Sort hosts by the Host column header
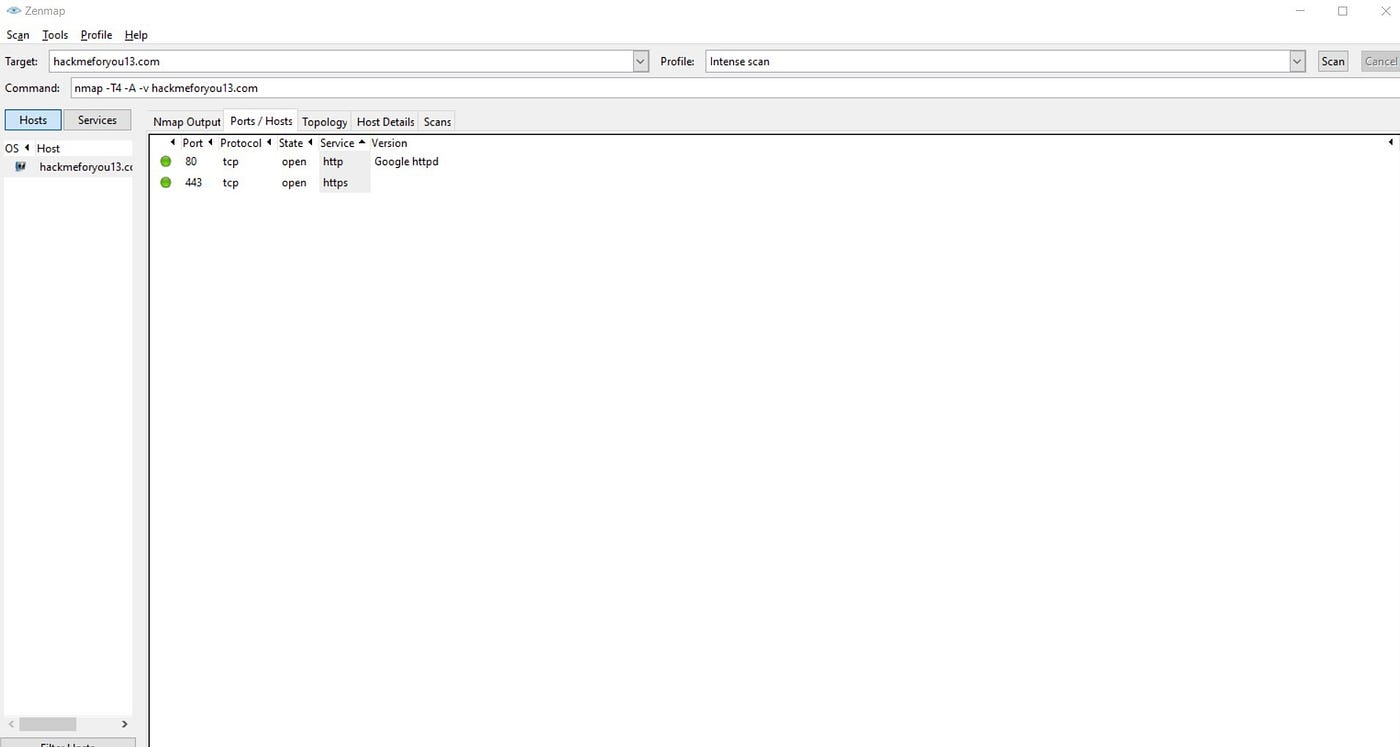The width and height of the screenshot is (1400, 747). (48, 148)
